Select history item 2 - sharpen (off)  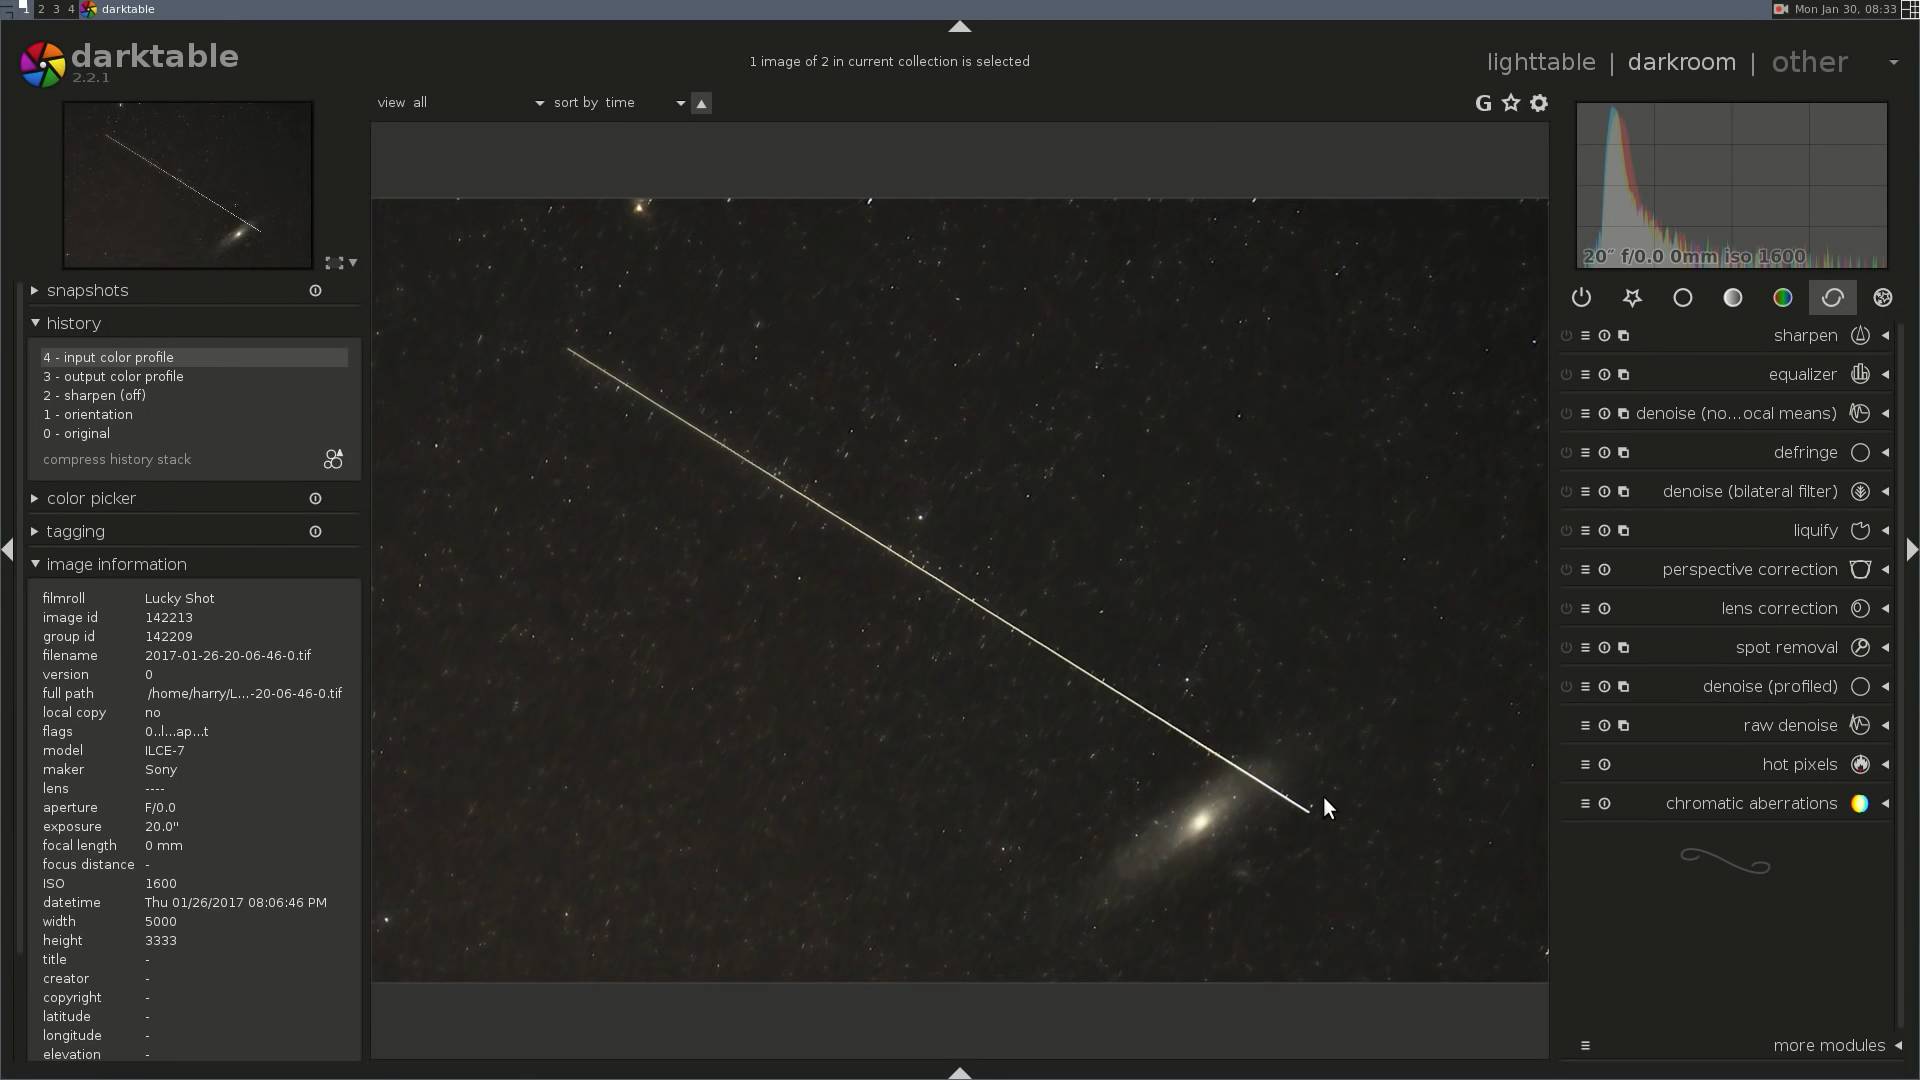94,396
